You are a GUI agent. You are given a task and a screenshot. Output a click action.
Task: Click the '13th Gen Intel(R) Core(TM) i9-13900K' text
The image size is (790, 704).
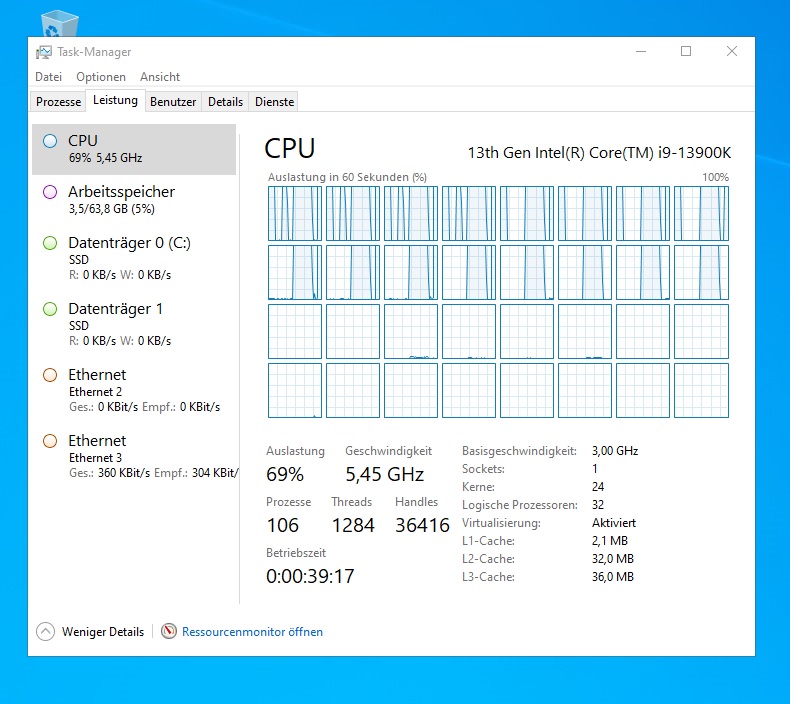click(599, 153)
